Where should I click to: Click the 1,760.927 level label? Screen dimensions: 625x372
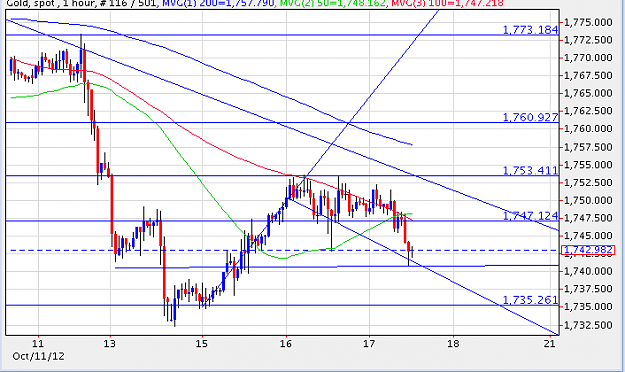pos(530,117)
